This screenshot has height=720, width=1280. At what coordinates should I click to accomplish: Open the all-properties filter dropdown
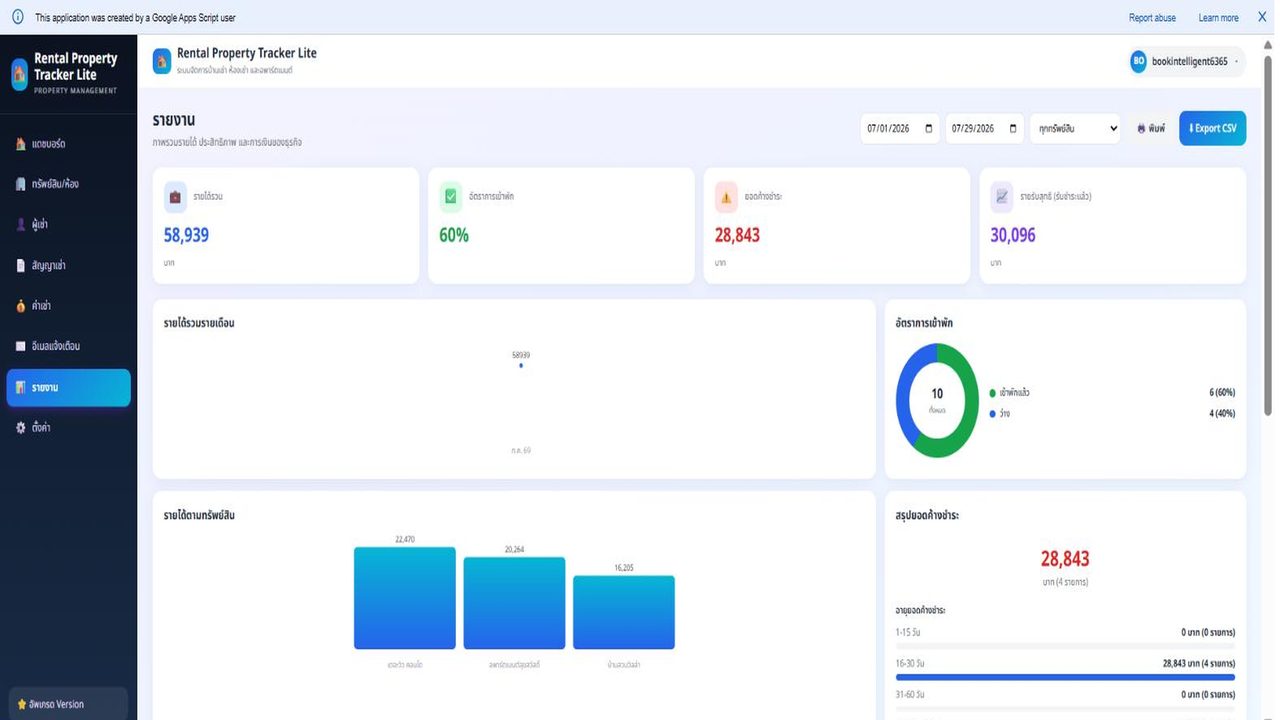pyautogui.click(x=1075, y=128)
